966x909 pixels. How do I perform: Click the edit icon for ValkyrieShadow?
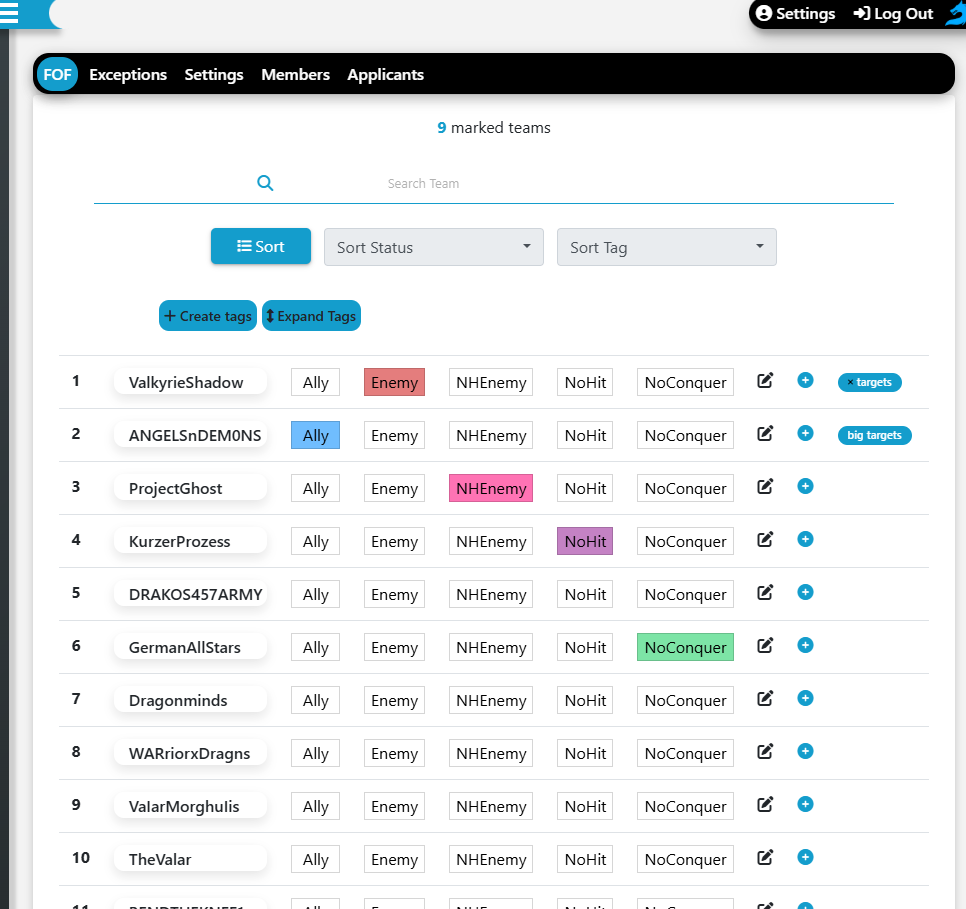765,381
